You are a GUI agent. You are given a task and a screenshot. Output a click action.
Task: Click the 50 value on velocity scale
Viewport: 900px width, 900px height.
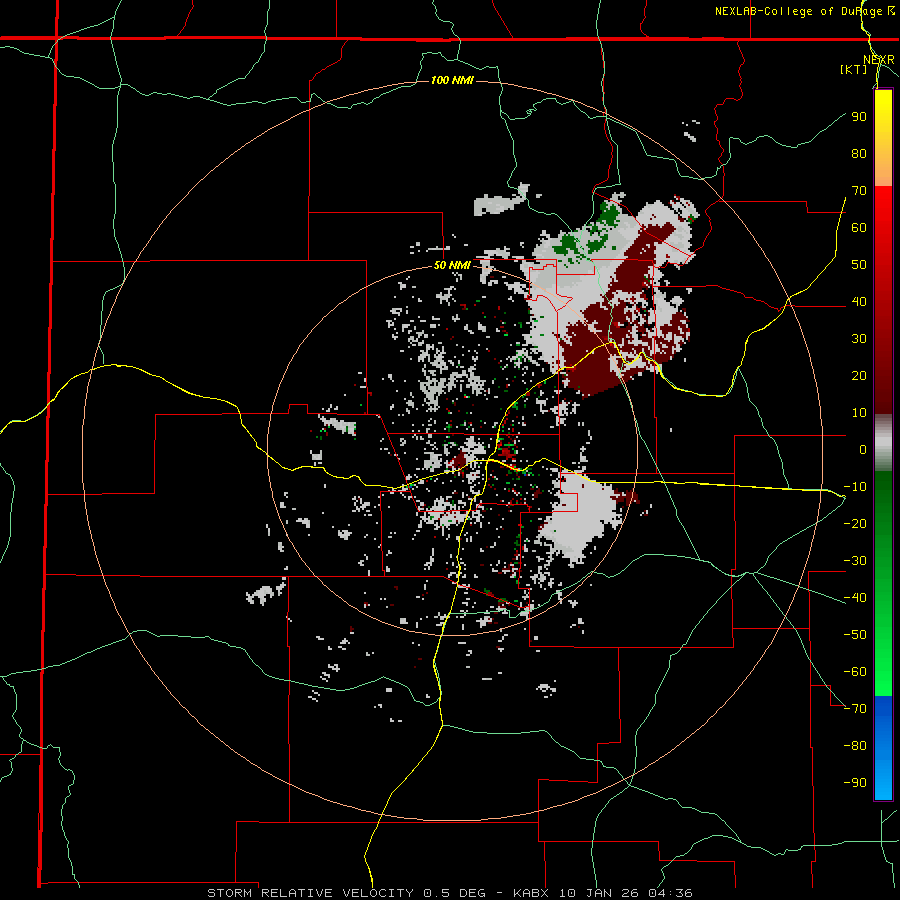tap(859, 265)
